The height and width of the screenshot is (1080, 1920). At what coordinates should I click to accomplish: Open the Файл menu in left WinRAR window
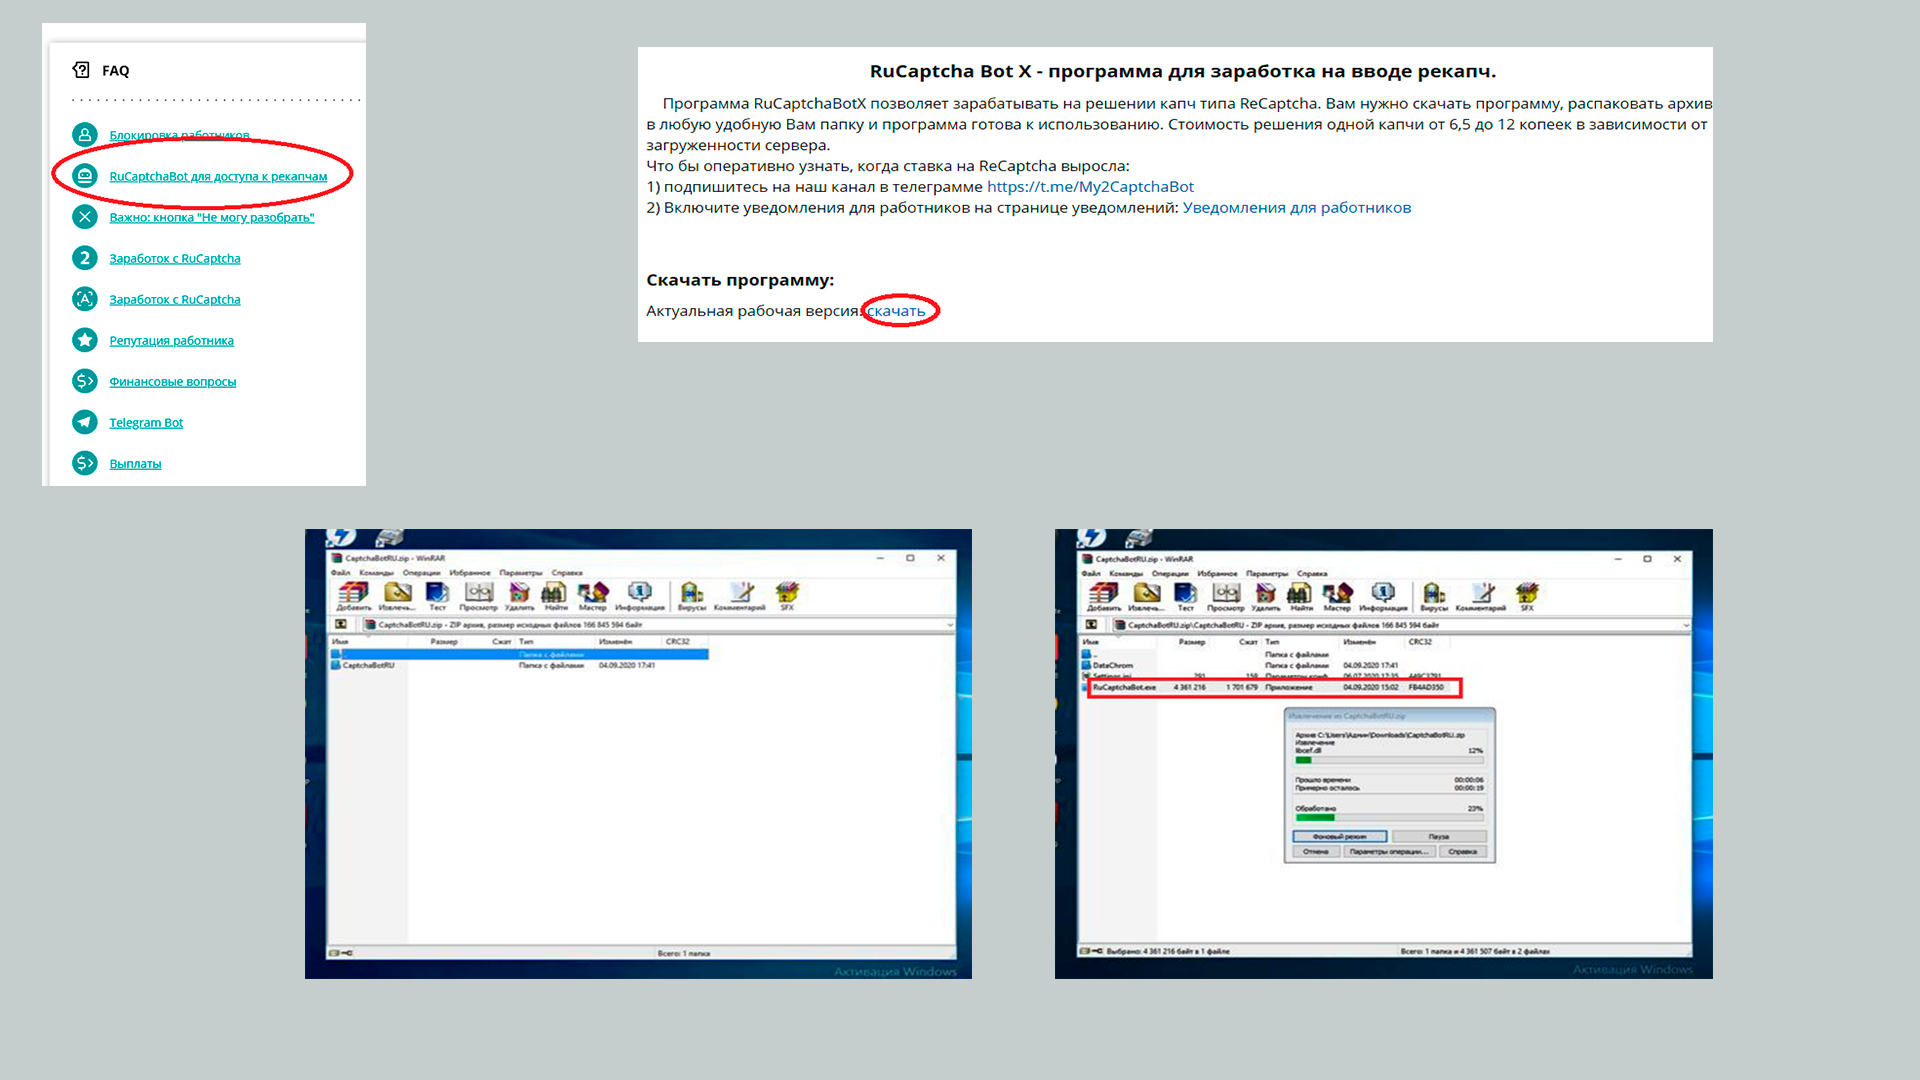(340, 573)
